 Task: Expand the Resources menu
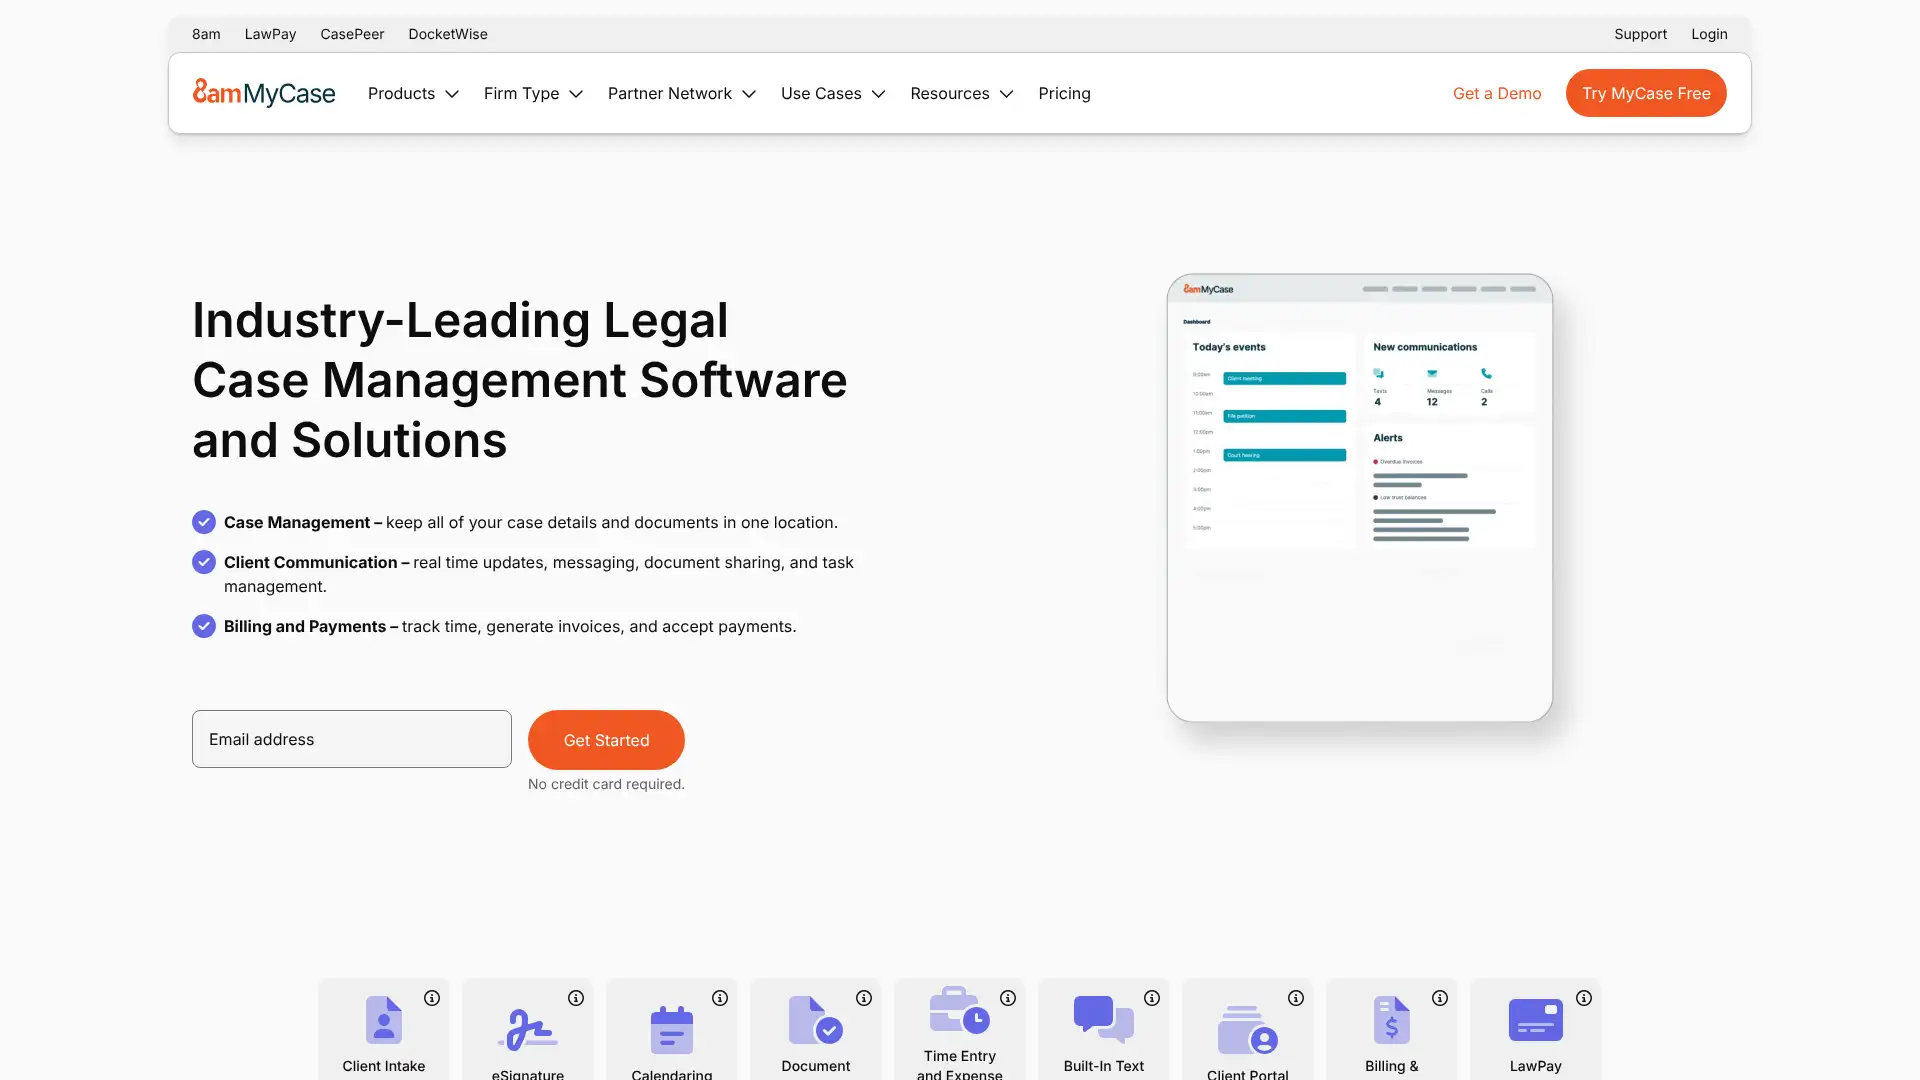[x=961, y=93]
